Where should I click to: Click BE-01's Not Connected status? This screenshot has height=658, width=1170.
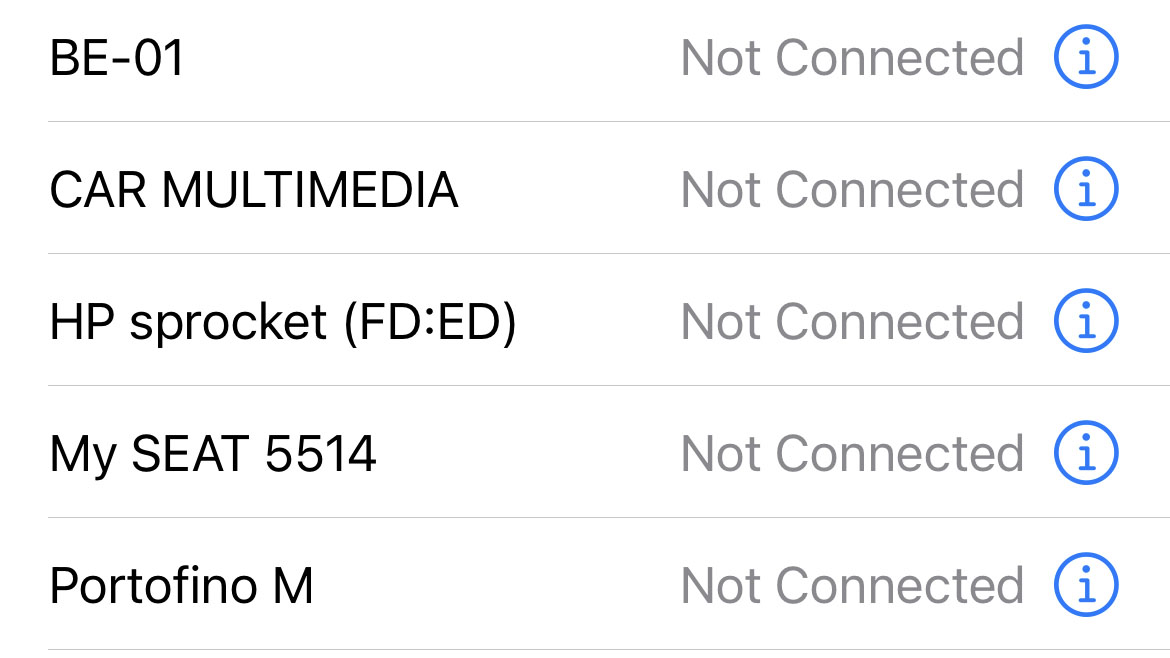pyautogui.click(x=852, y=58)
